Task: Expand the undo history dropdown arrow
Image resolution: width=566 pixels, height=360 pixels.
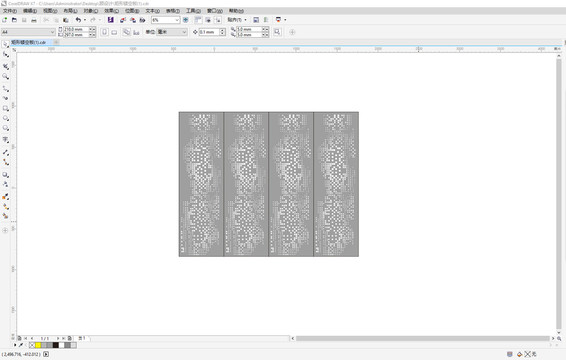Action: coord(85,20)
